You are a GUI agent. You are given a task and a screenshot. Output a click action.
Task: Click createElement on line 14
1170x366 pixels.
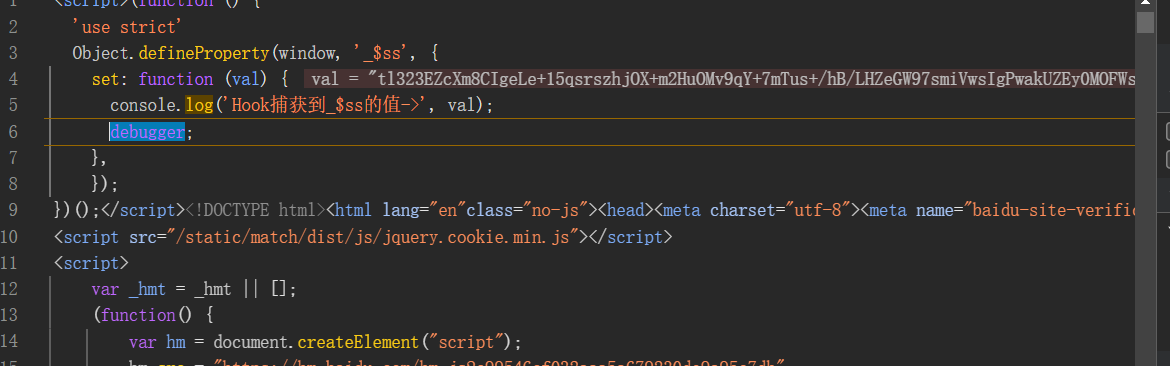point(359,342)
